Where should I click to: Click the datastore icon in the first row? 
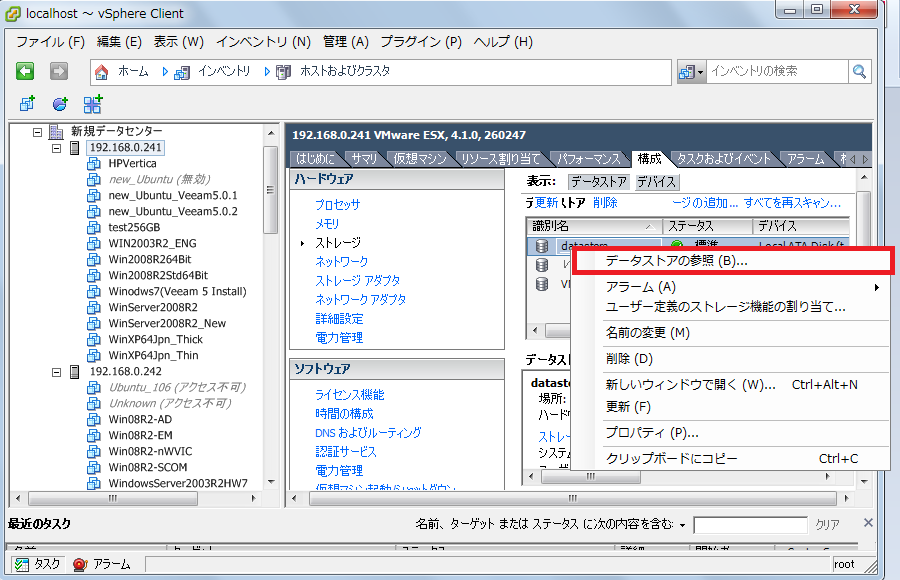[541, 246]
